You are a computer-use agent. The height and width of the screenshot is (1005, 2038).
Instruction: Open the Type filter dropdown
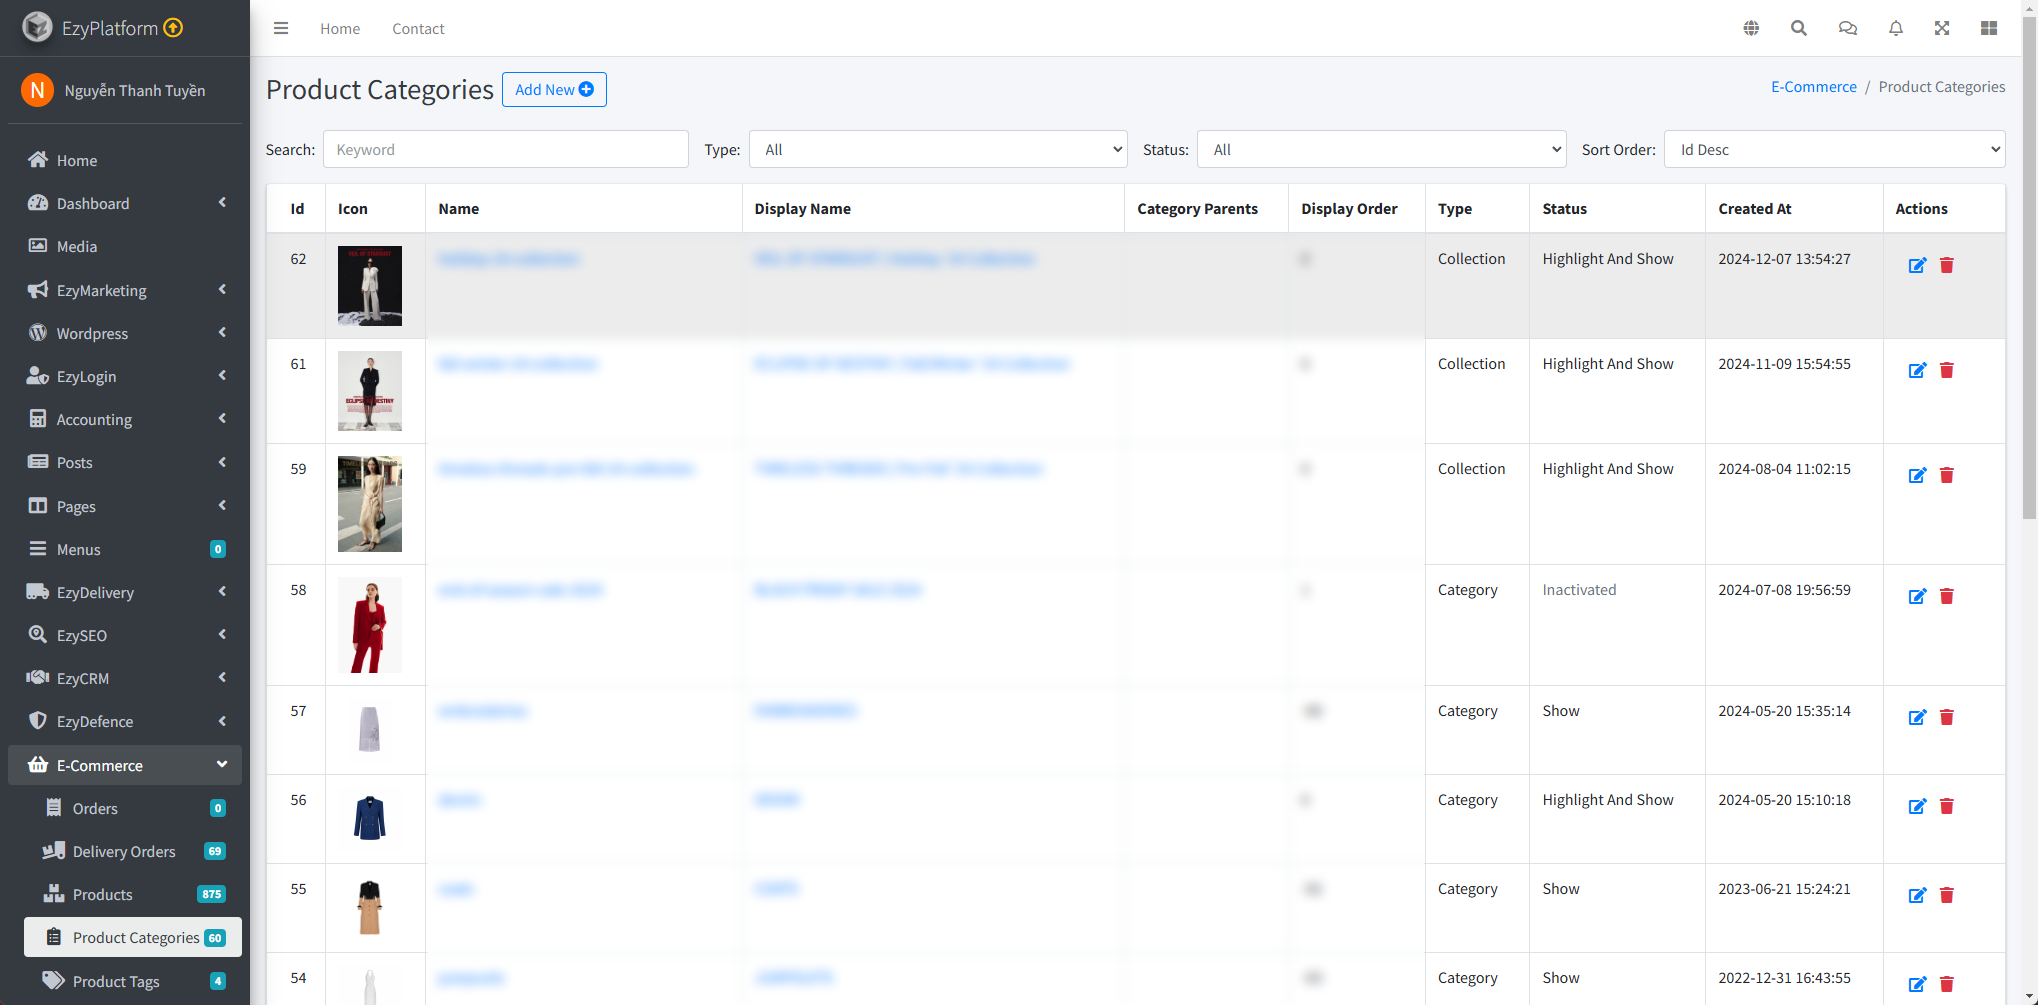937,150
